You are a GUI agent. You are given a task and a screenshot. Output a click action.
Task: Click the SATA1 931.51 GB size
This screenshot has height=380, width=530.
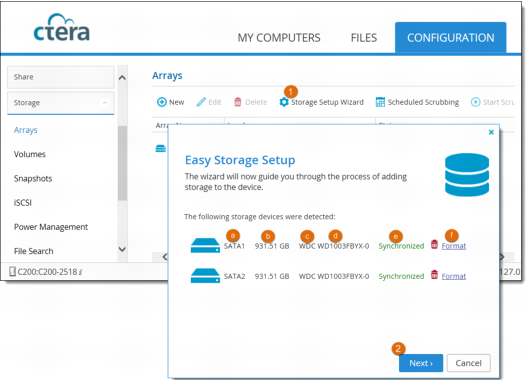pos(272,246)
